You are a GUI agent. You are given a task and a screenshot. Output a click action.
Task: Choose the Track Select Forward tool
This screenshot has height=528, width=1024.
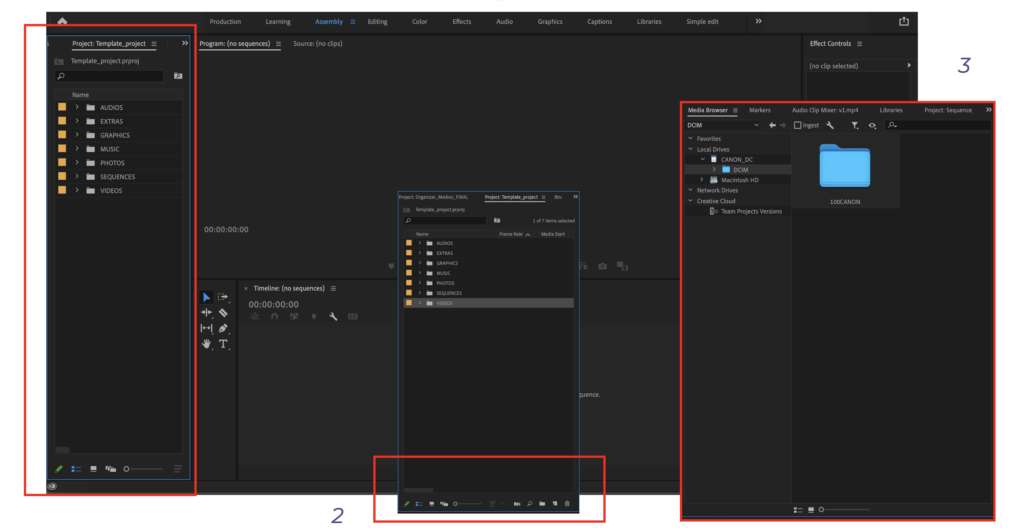coord(223,297)
